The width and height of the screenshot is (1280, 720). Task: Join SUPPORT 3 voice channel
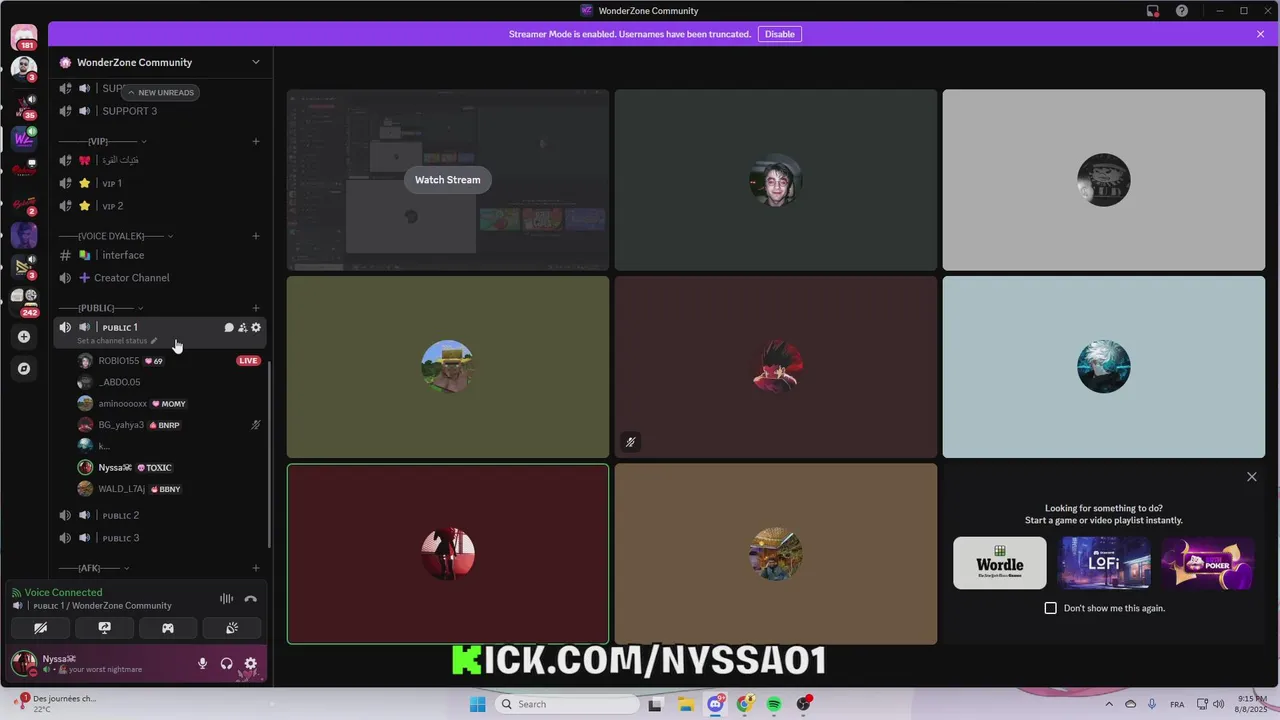tap(160, 111)
